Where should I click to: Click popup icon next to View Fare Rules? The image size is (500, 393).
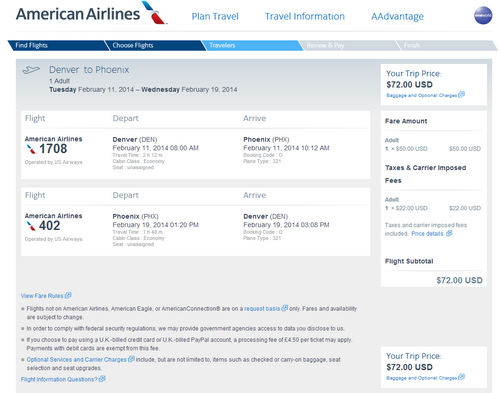[x=68, y=295]
